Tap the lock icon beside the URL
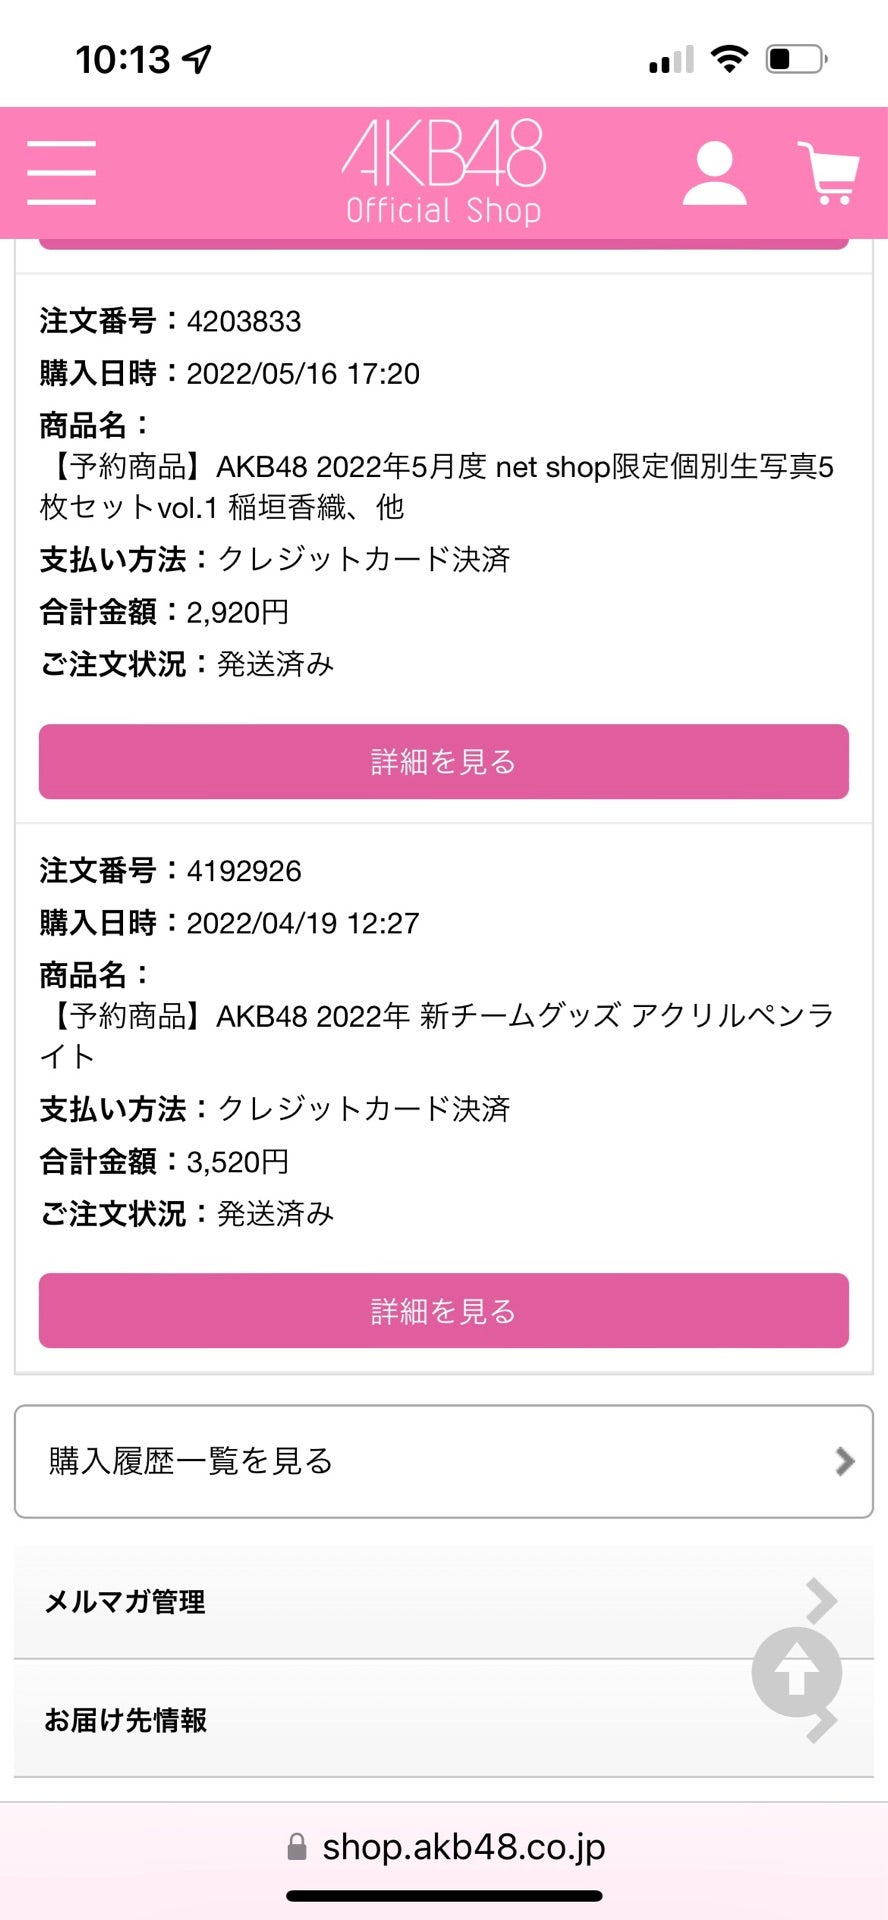Image resolution: width=888 pixels, height=1920 pixels. pyautogui.click(x=297, y=1847)
